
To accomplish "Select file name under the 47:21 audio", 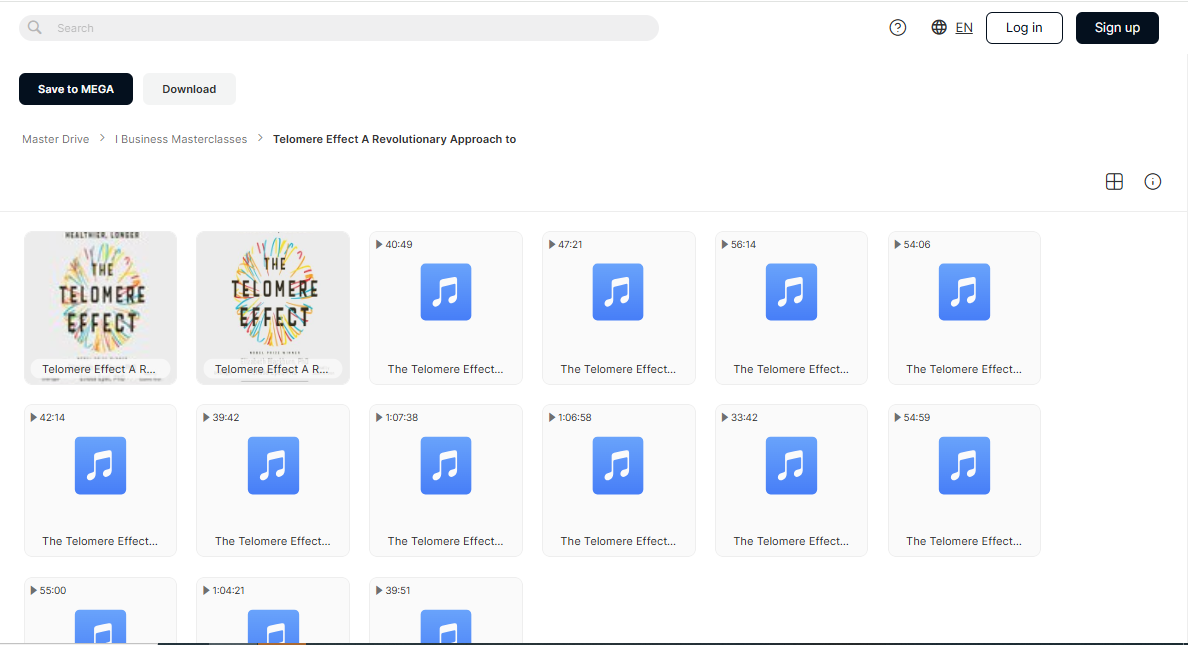I will 618,369.
